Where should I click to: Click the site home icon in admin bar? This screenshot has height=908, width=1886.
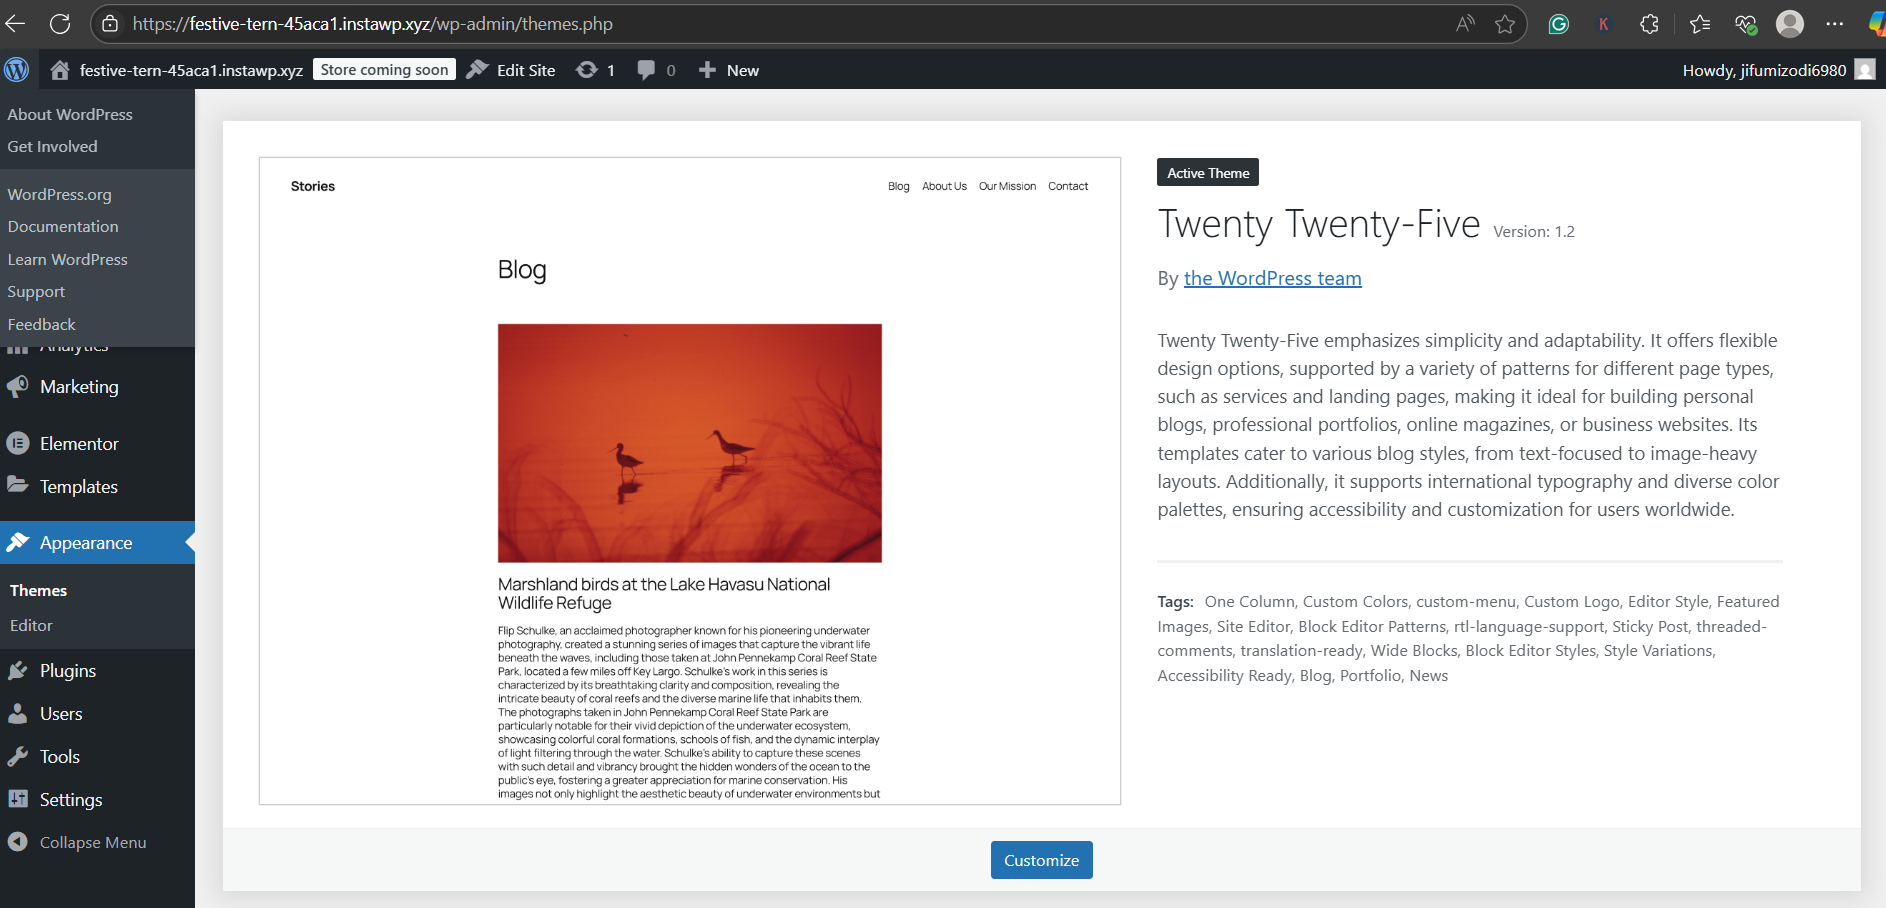(x=60, y=70)
